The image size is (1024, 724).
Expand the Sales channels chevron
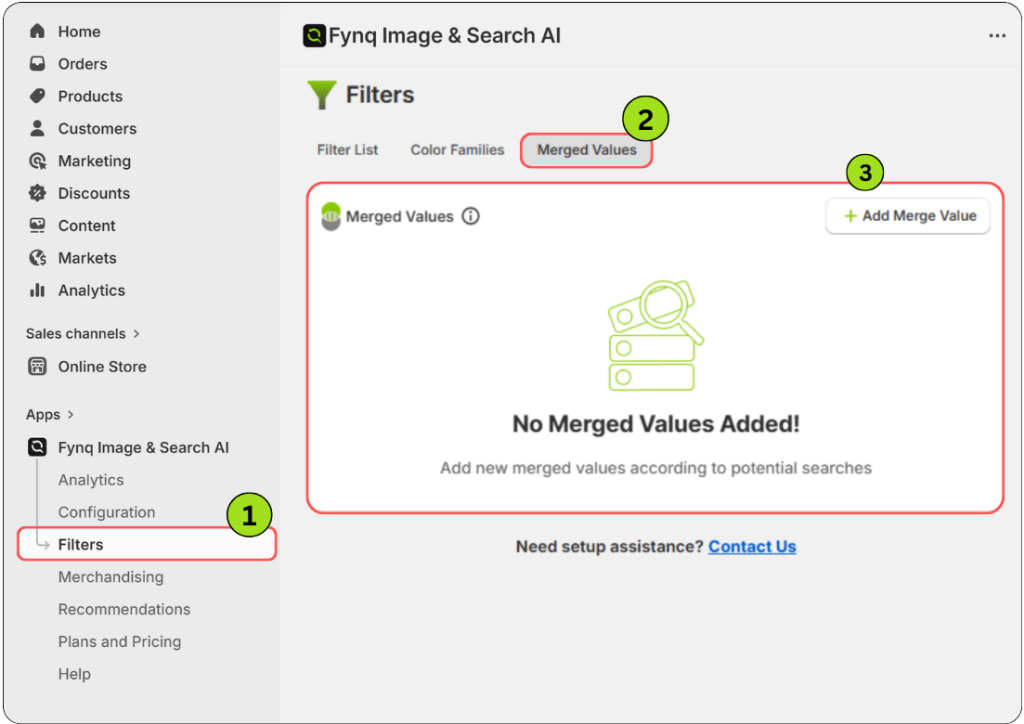(136, 334)
